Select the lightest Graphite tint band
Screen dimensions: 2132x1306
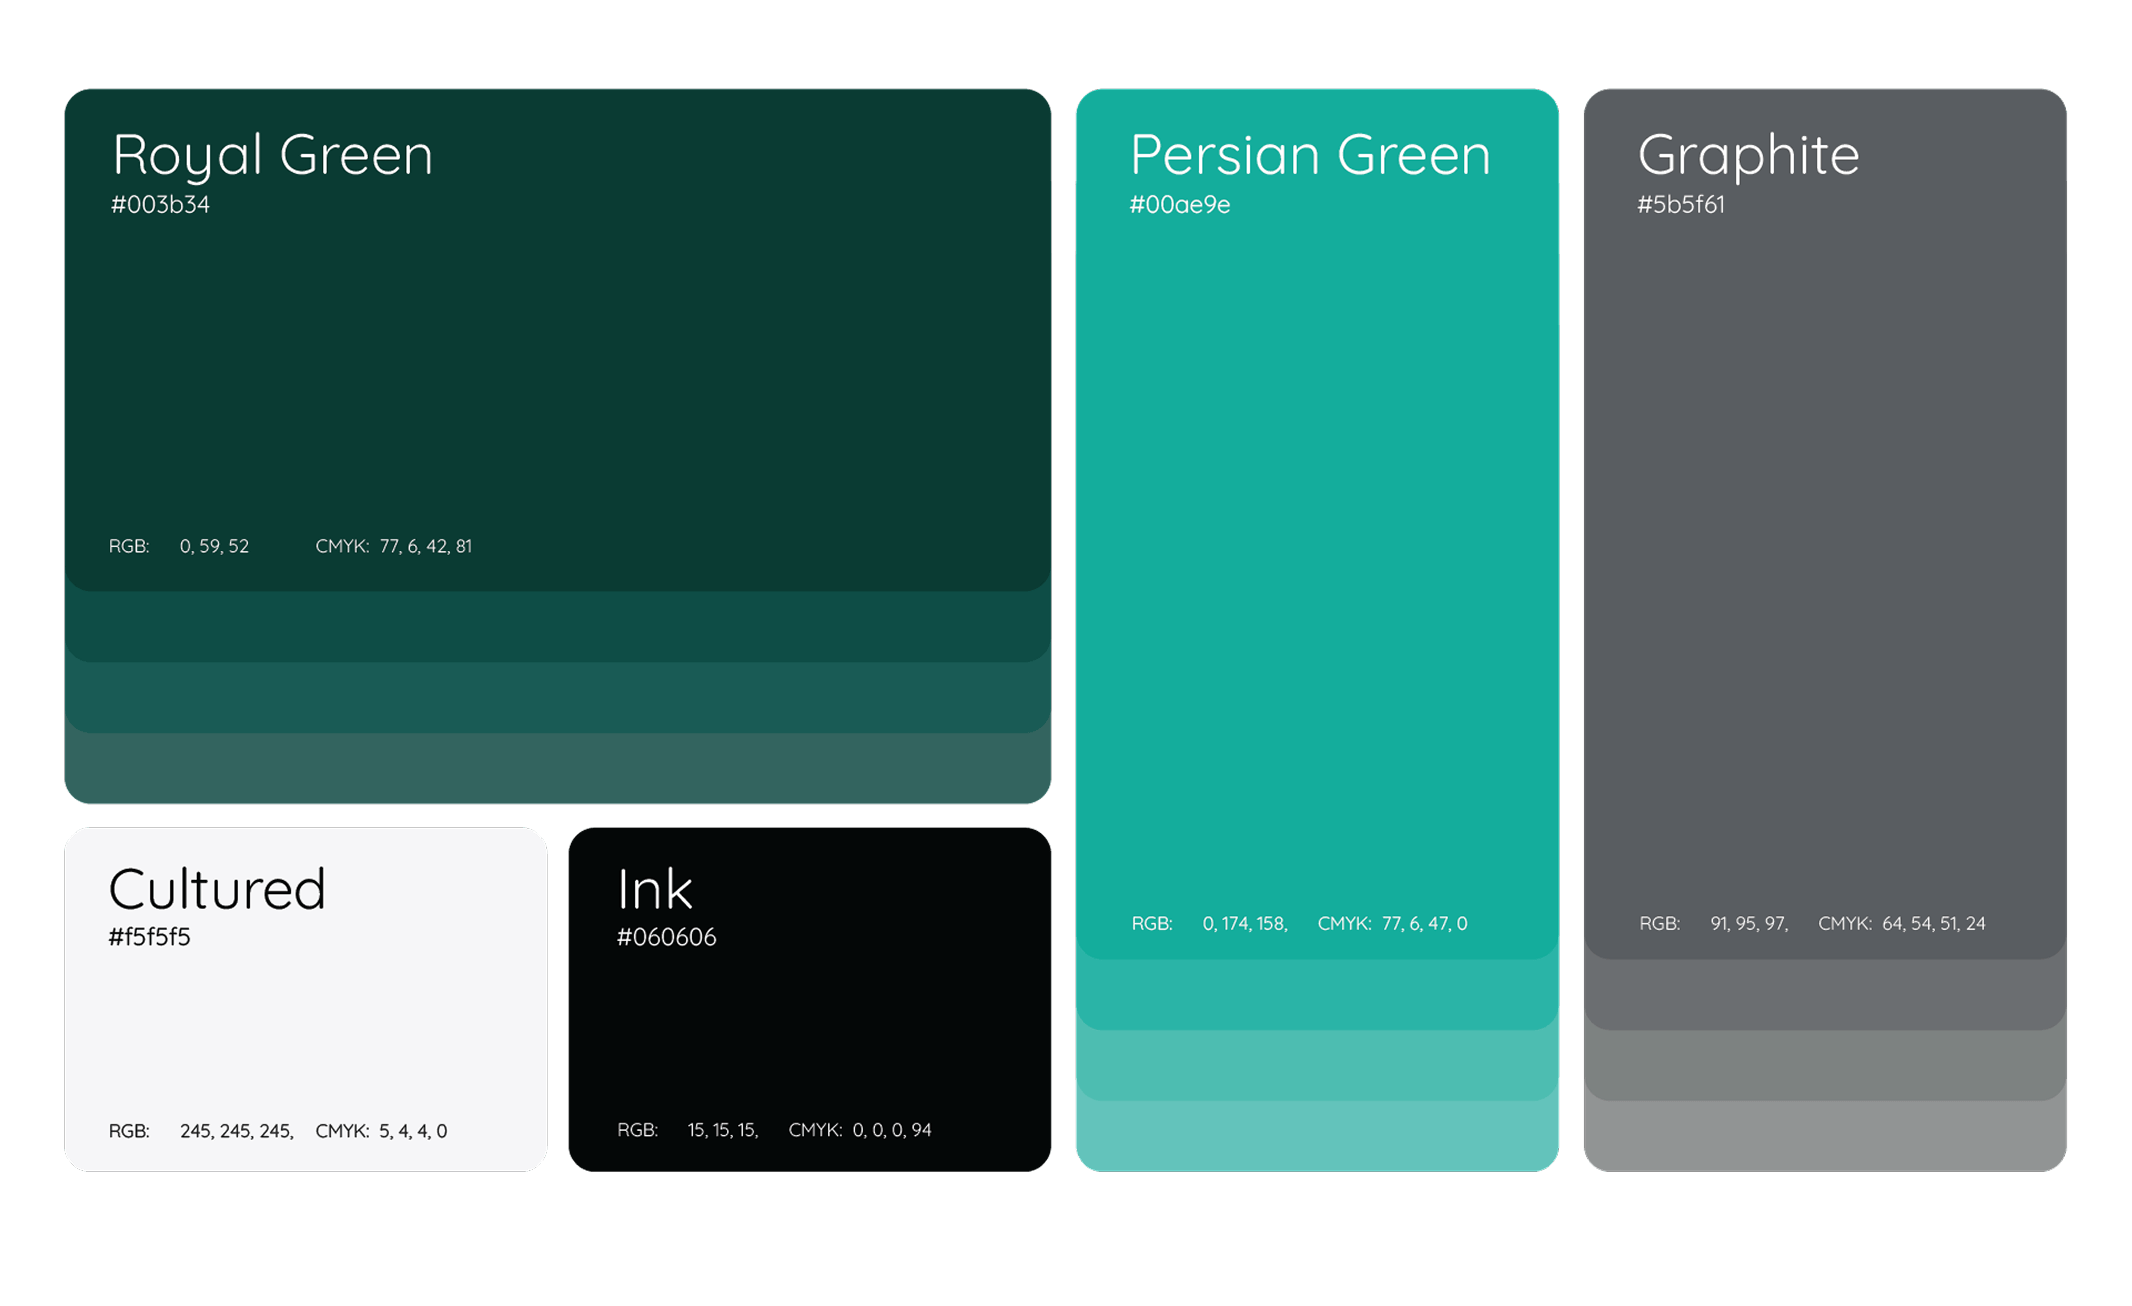pos(1825,1136)
